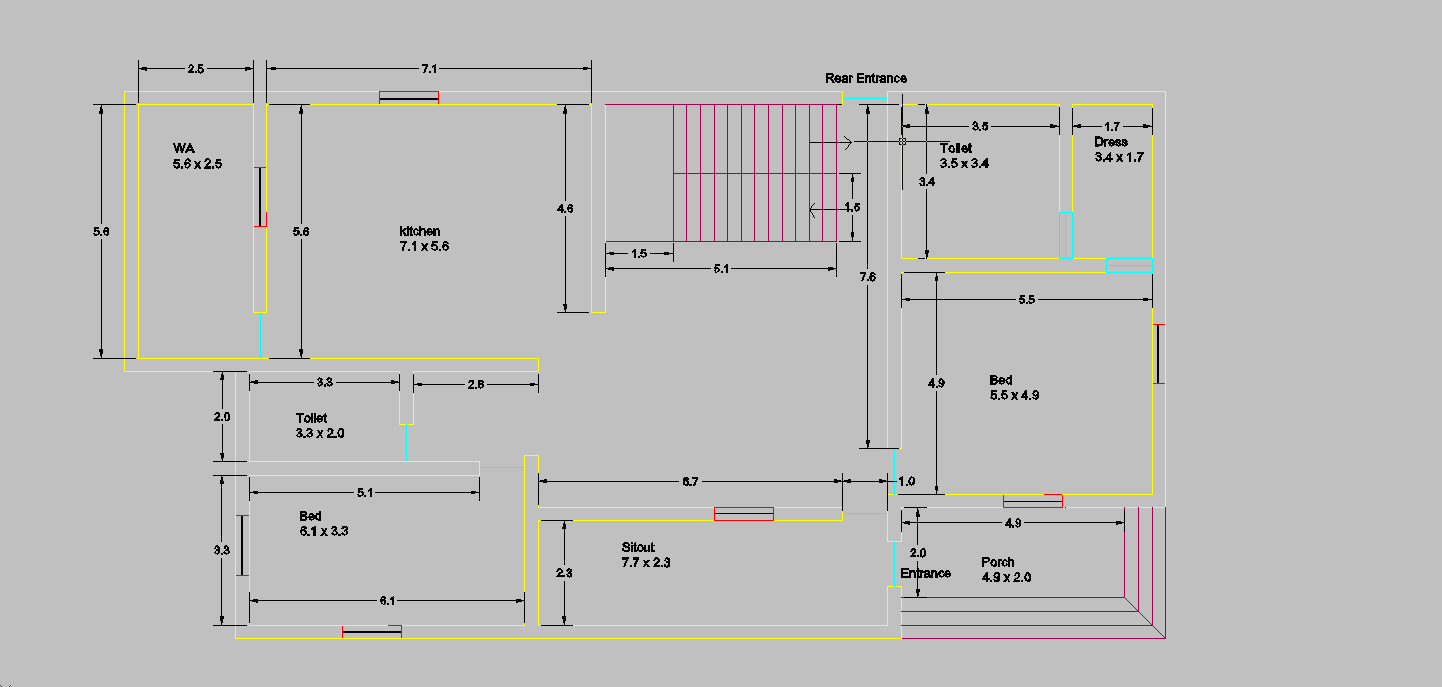Select the right-pointing arrow on the staircase

(x=845, y=143)
